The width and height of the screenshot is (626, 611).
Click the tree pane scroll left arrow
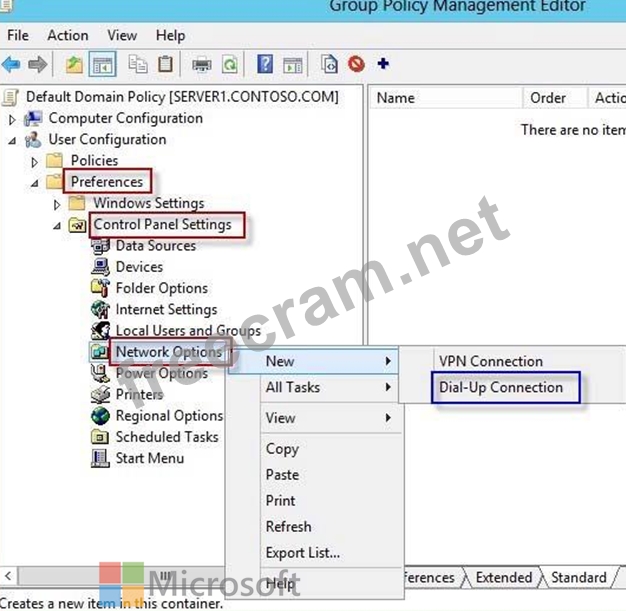coord(8,576)
